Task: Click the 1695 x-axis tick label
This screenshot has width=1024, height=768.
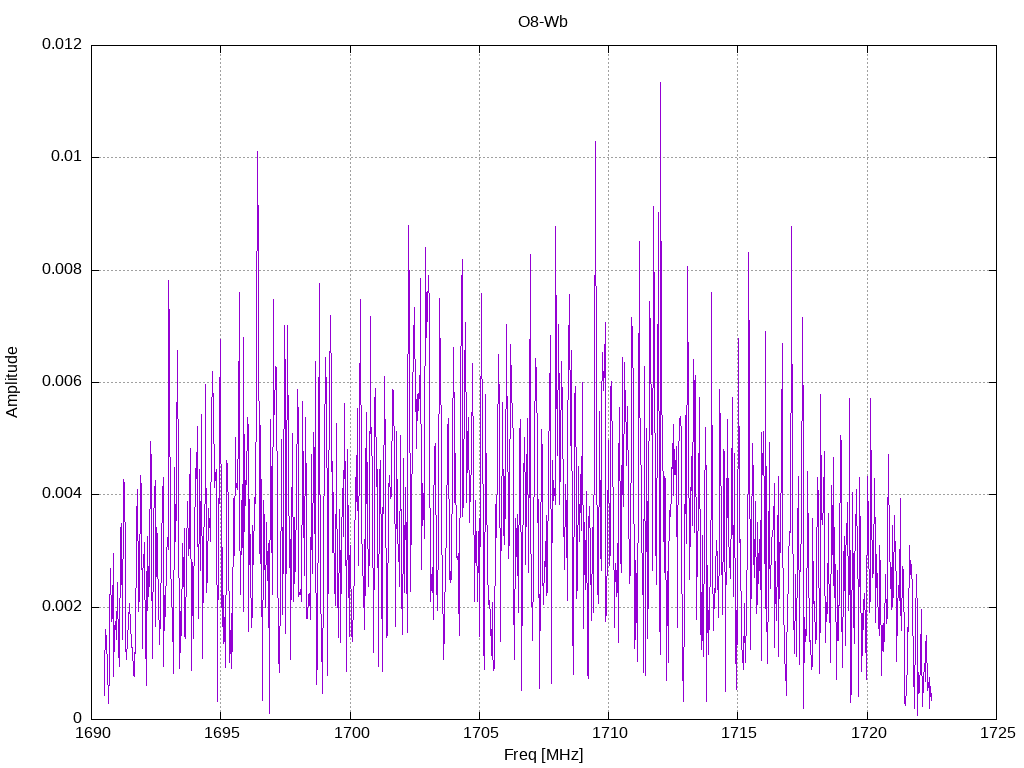Action: pos(221,733)
